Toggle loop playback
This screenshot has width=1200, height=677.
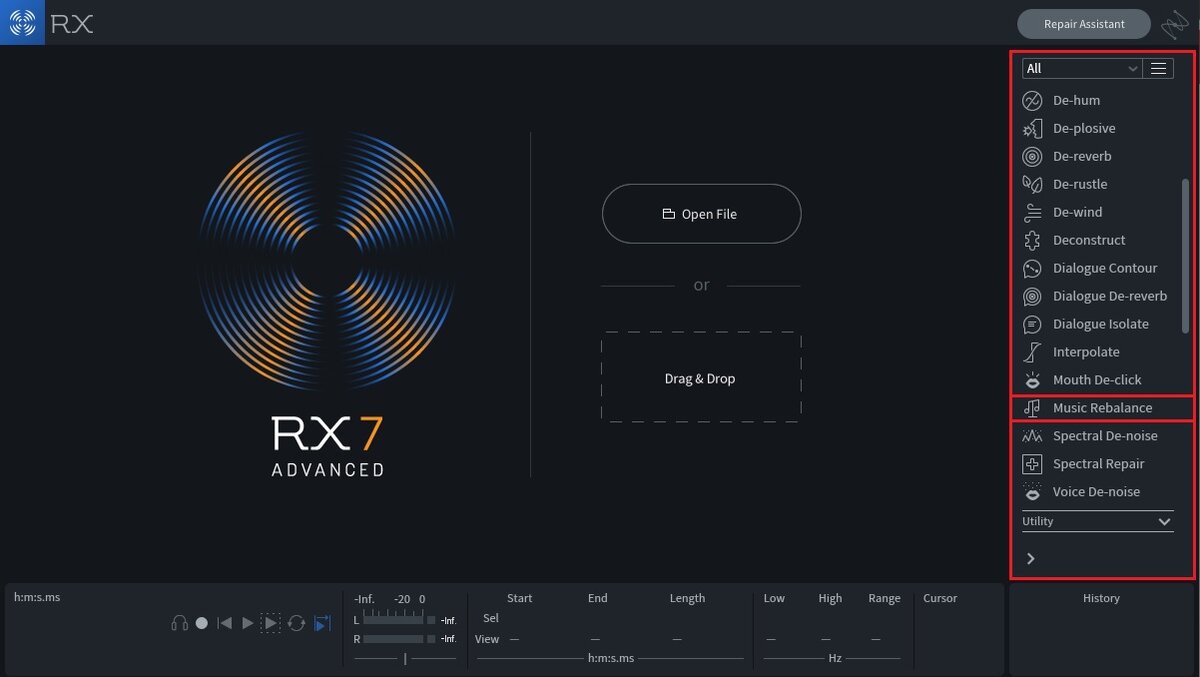point(297,623)
